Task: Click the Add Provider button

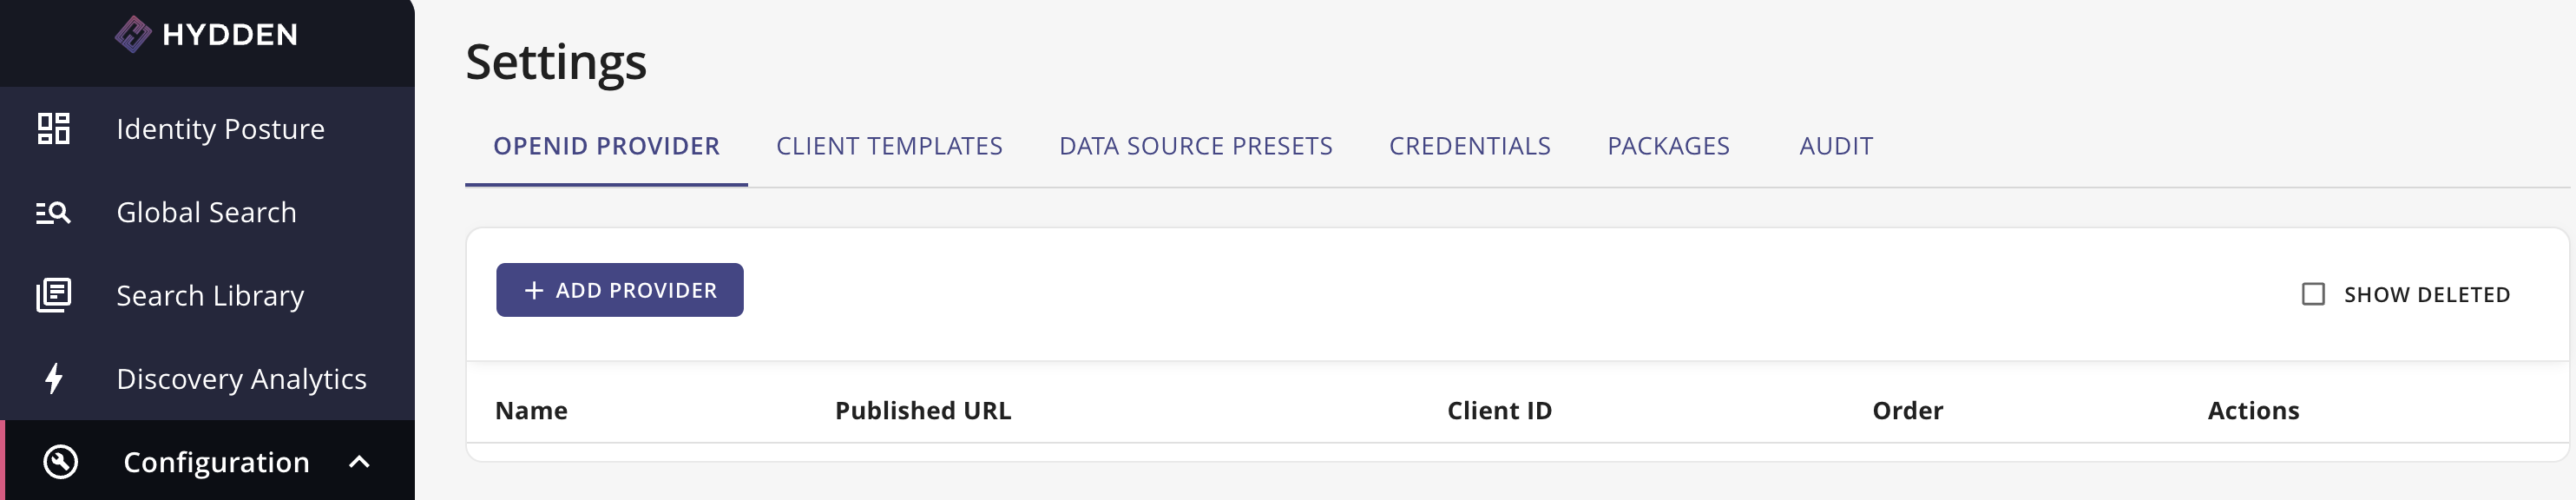Action: pyautogui.click(x=618, y=289)
